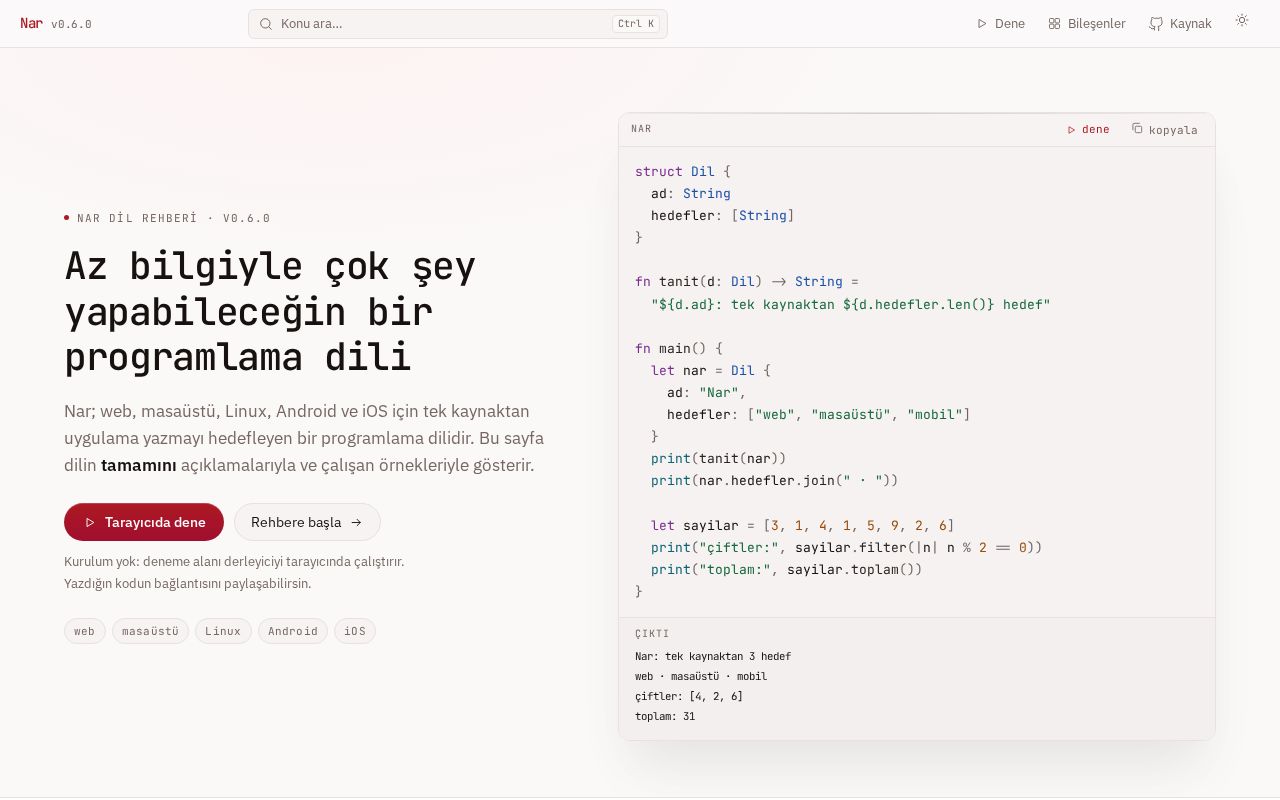Open the Bileşenler nav link
Viewport: 1280px width, 800px height.
pos(1087,24)
